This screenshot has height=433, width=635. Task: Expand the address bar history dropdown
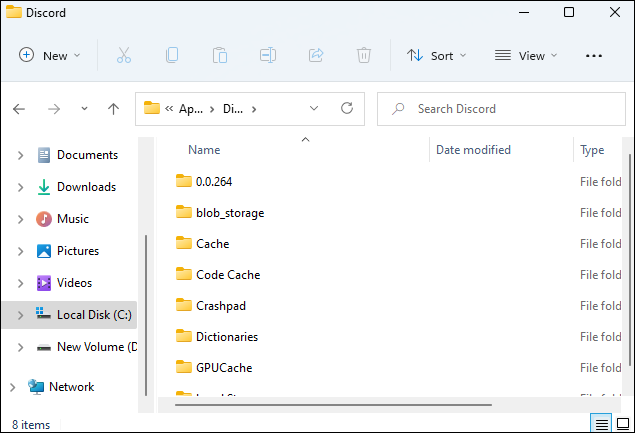tap(314, 108)
